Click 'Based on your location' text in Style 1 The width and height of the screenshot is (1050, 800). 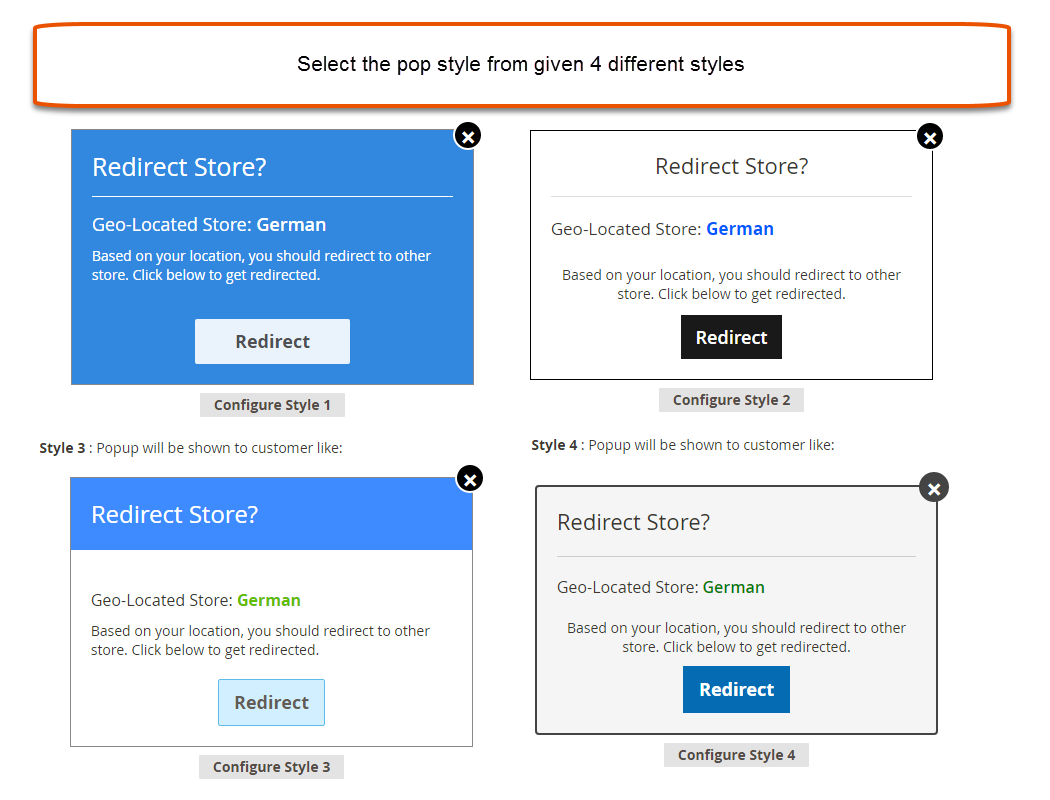coord(261,266)
